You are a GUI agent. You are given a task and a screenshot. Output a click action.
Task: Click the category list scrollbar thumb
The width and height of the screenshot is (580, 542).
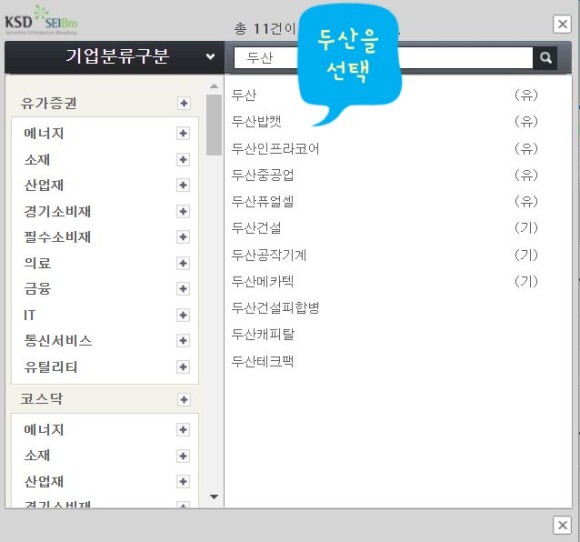[x=214, y=125]
